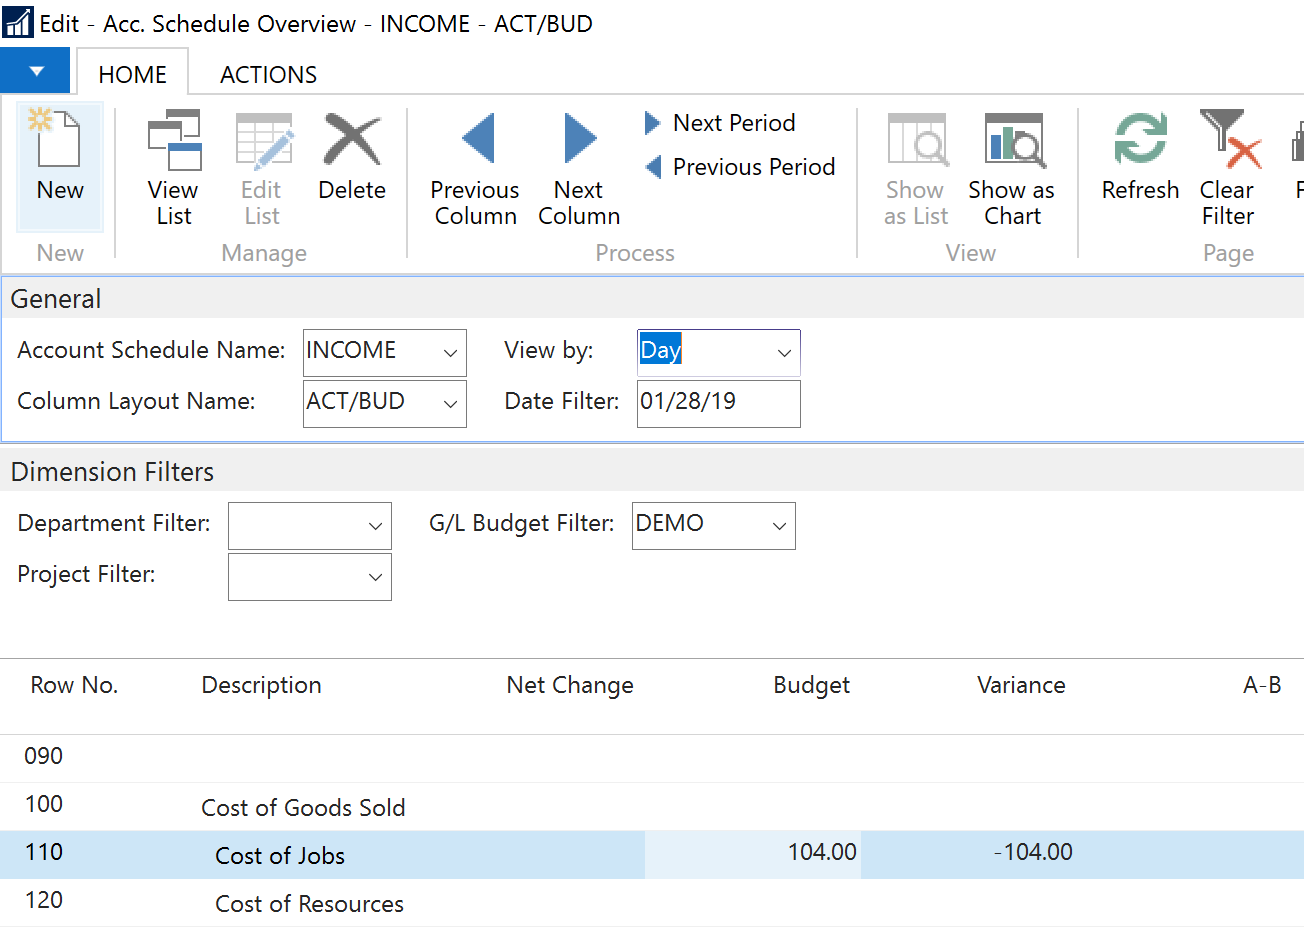This screenshot has width=1304, height=929.
Task: Advance to Next Column
Action: click(579, 168)
